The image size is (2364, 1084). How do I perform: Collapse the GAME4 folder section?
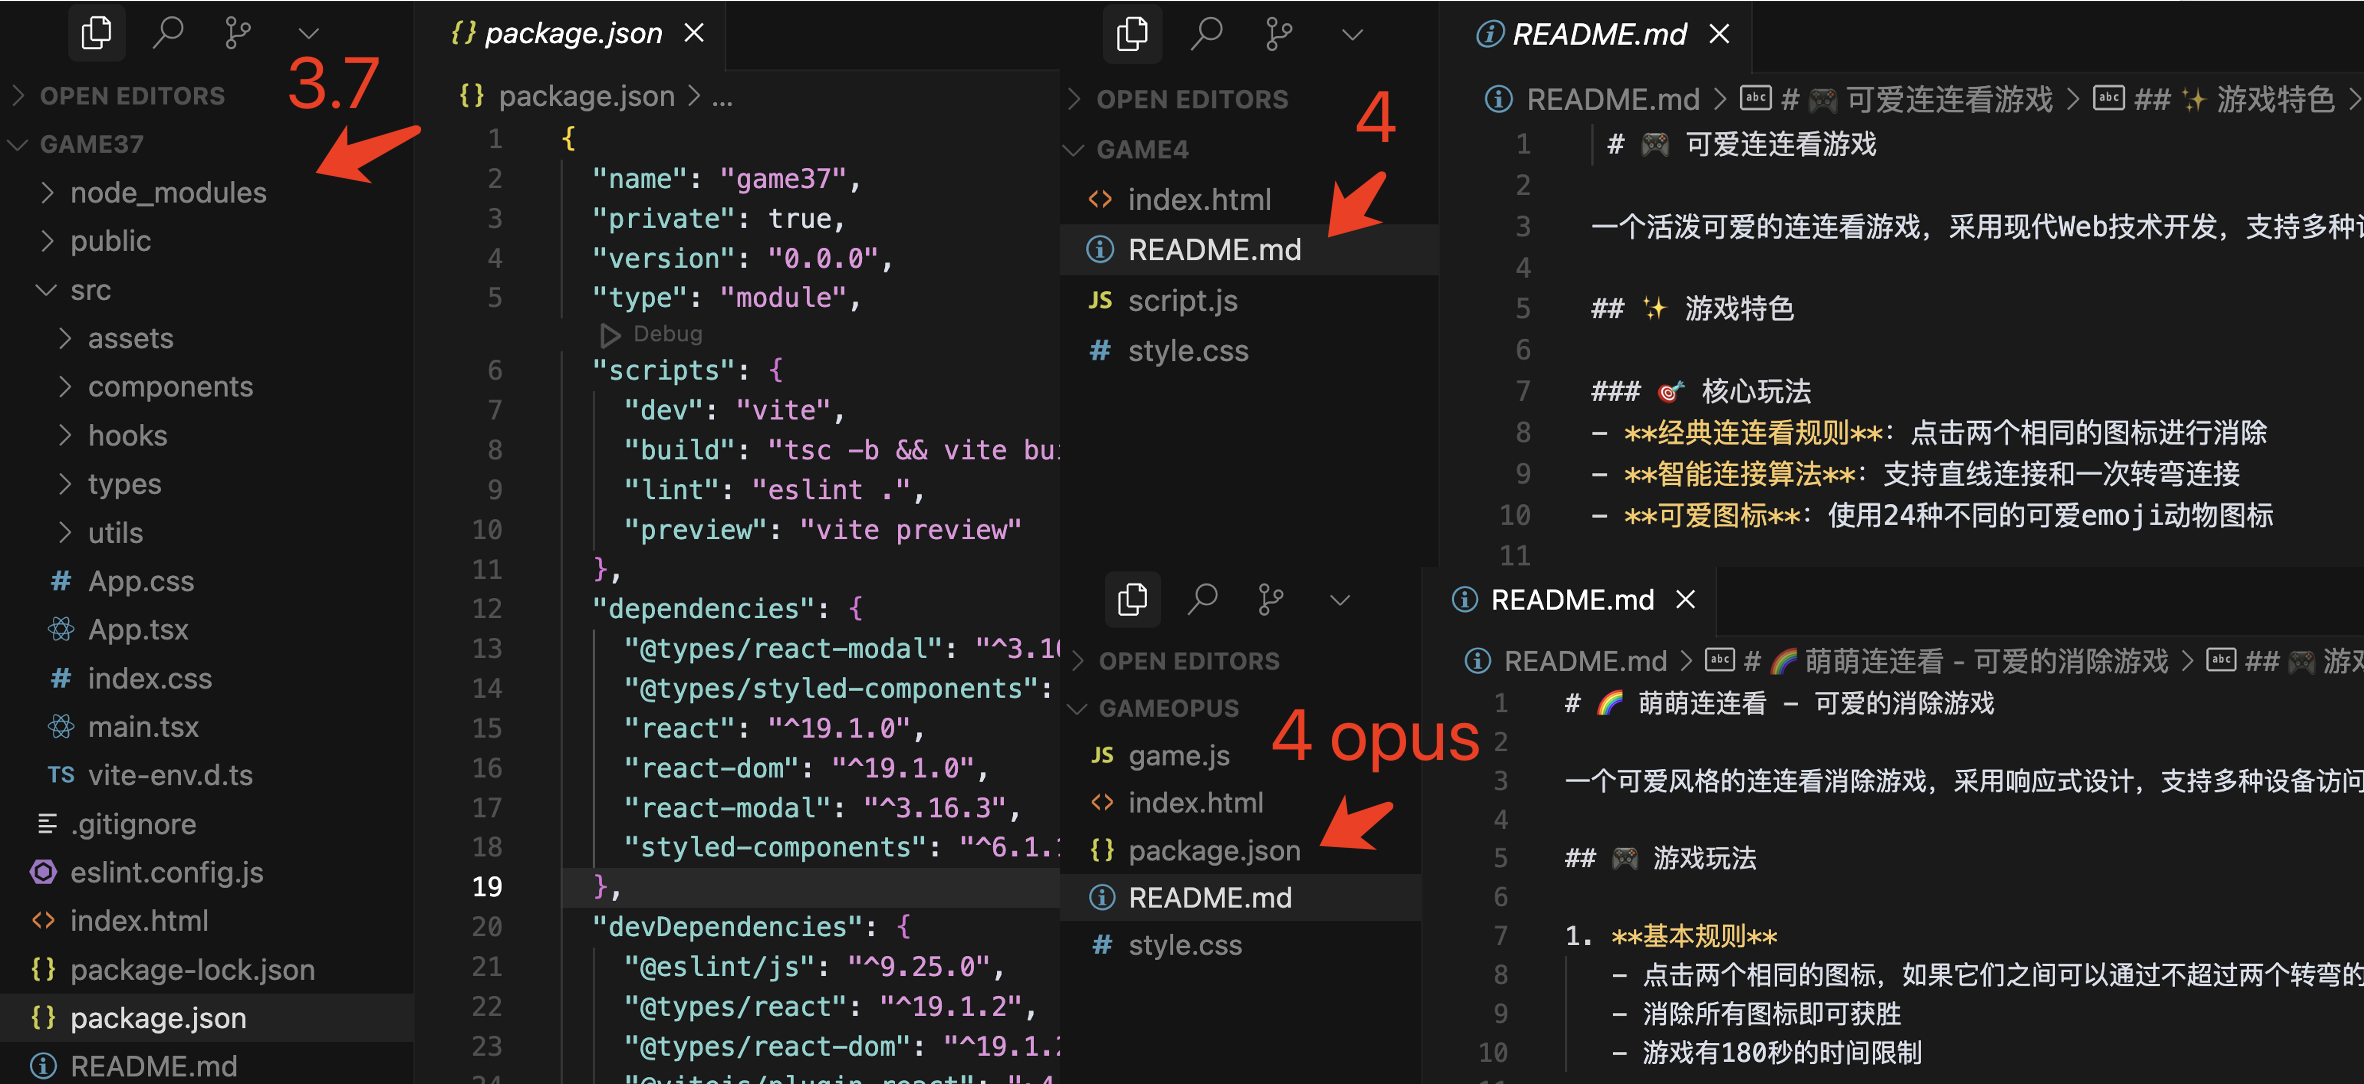coord(1142,150)
